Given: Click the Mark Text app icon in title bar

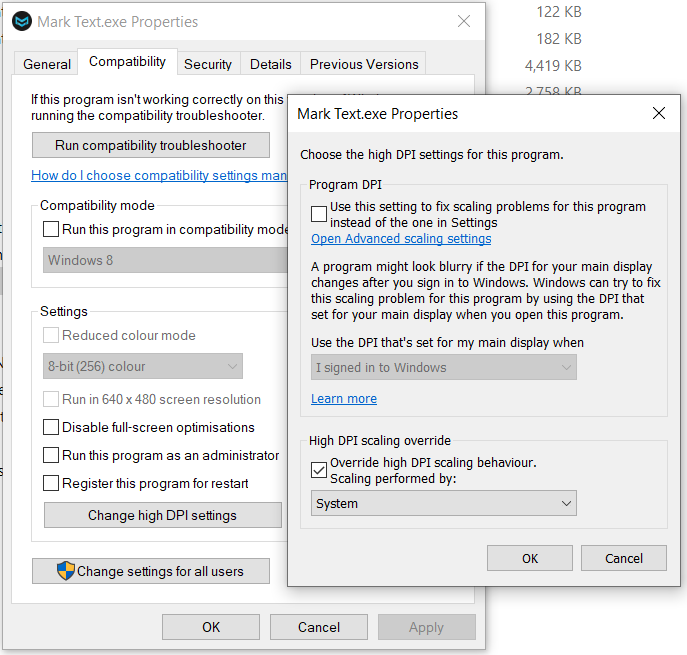Looking at the screenshot, I should click(22, 21).
